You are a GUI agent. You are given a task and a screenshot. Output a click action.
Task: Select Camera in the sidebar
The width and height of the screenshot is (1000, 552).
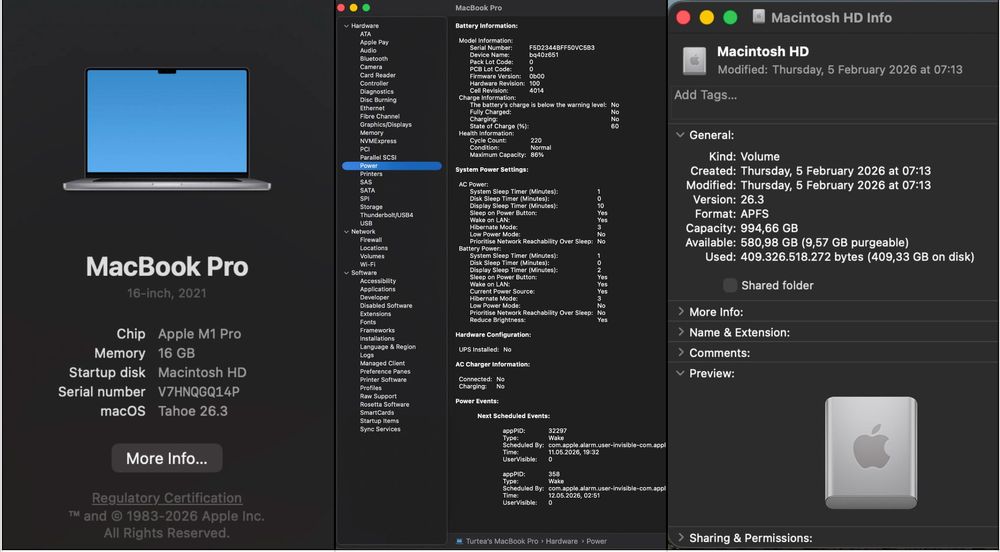coord(371,67)
